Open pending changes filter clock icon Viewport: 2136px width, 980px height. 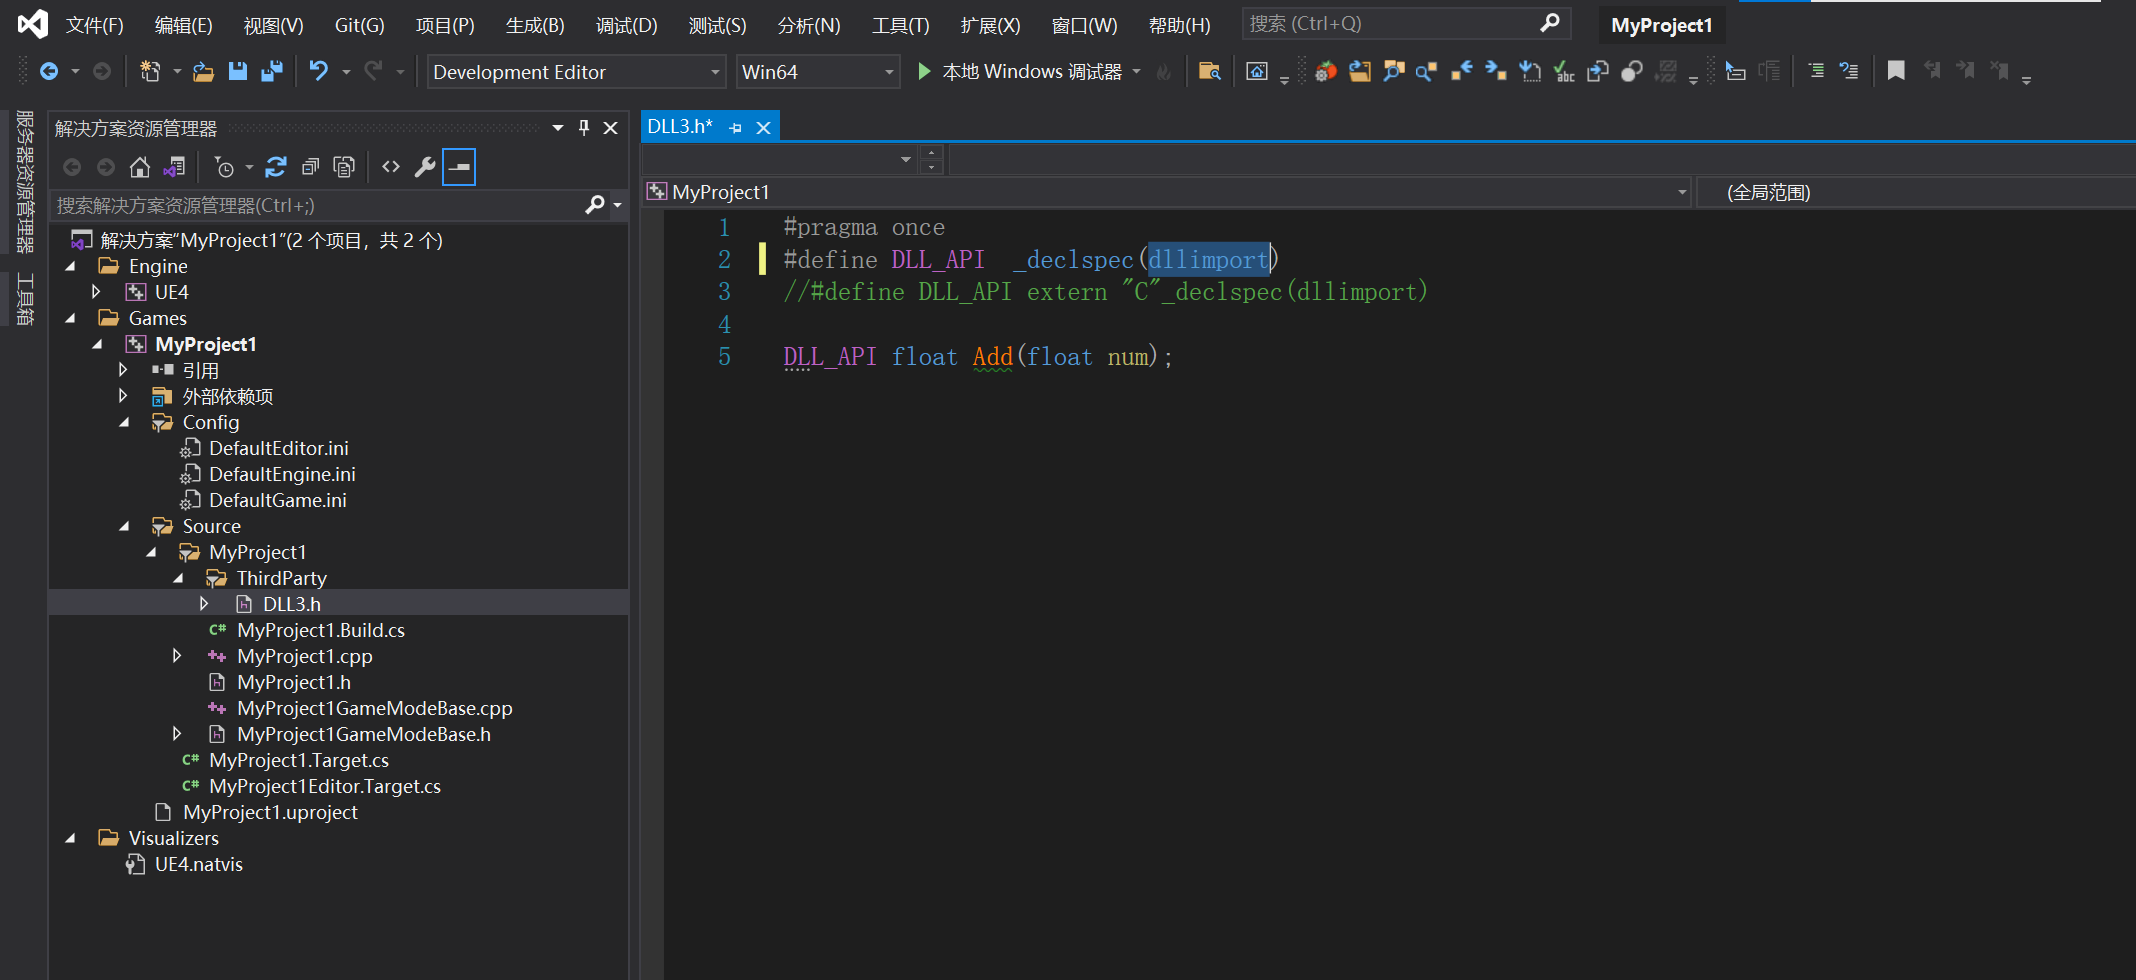pos(225,167)
